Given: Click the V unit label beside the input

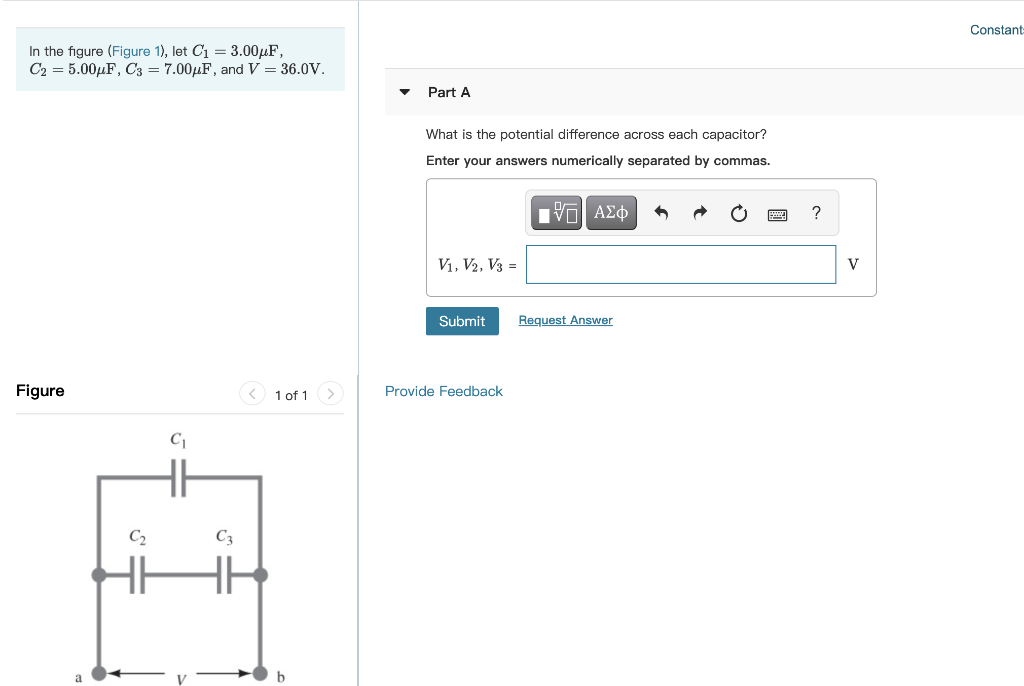Looking at the screenshot, I should point(853,265).
